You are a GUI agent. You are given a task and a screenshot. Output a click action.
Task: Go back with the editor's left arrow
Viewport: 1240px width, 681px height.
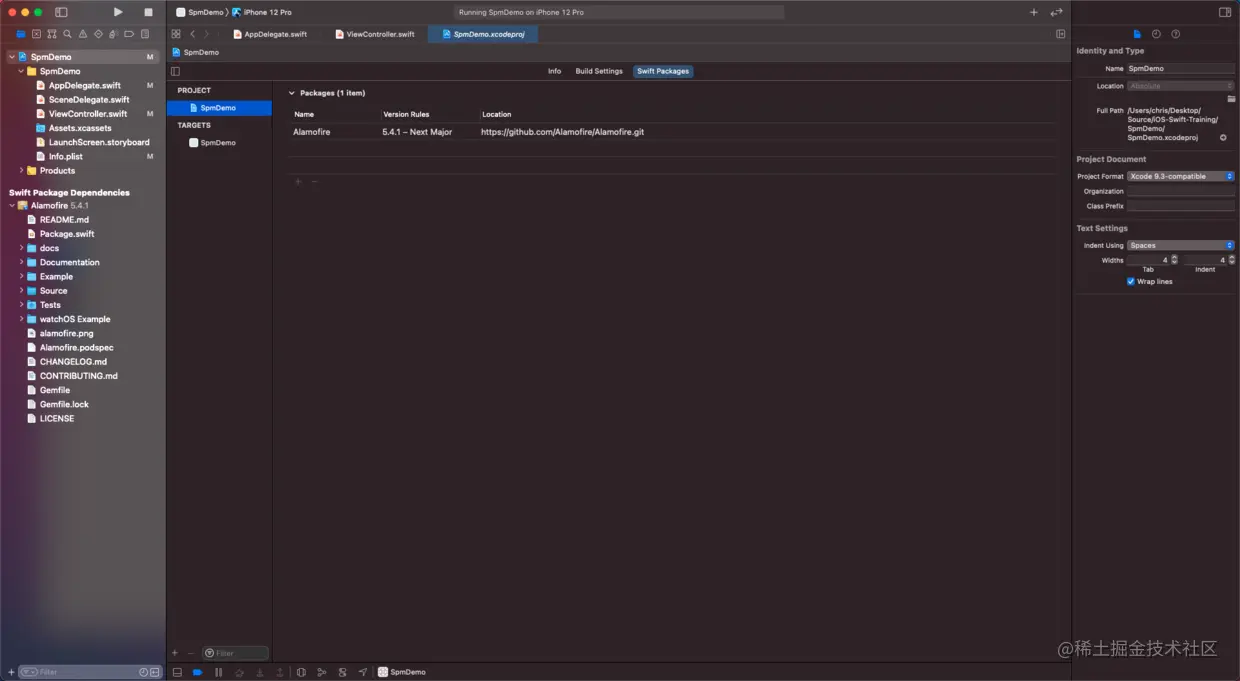click(193, 34)
